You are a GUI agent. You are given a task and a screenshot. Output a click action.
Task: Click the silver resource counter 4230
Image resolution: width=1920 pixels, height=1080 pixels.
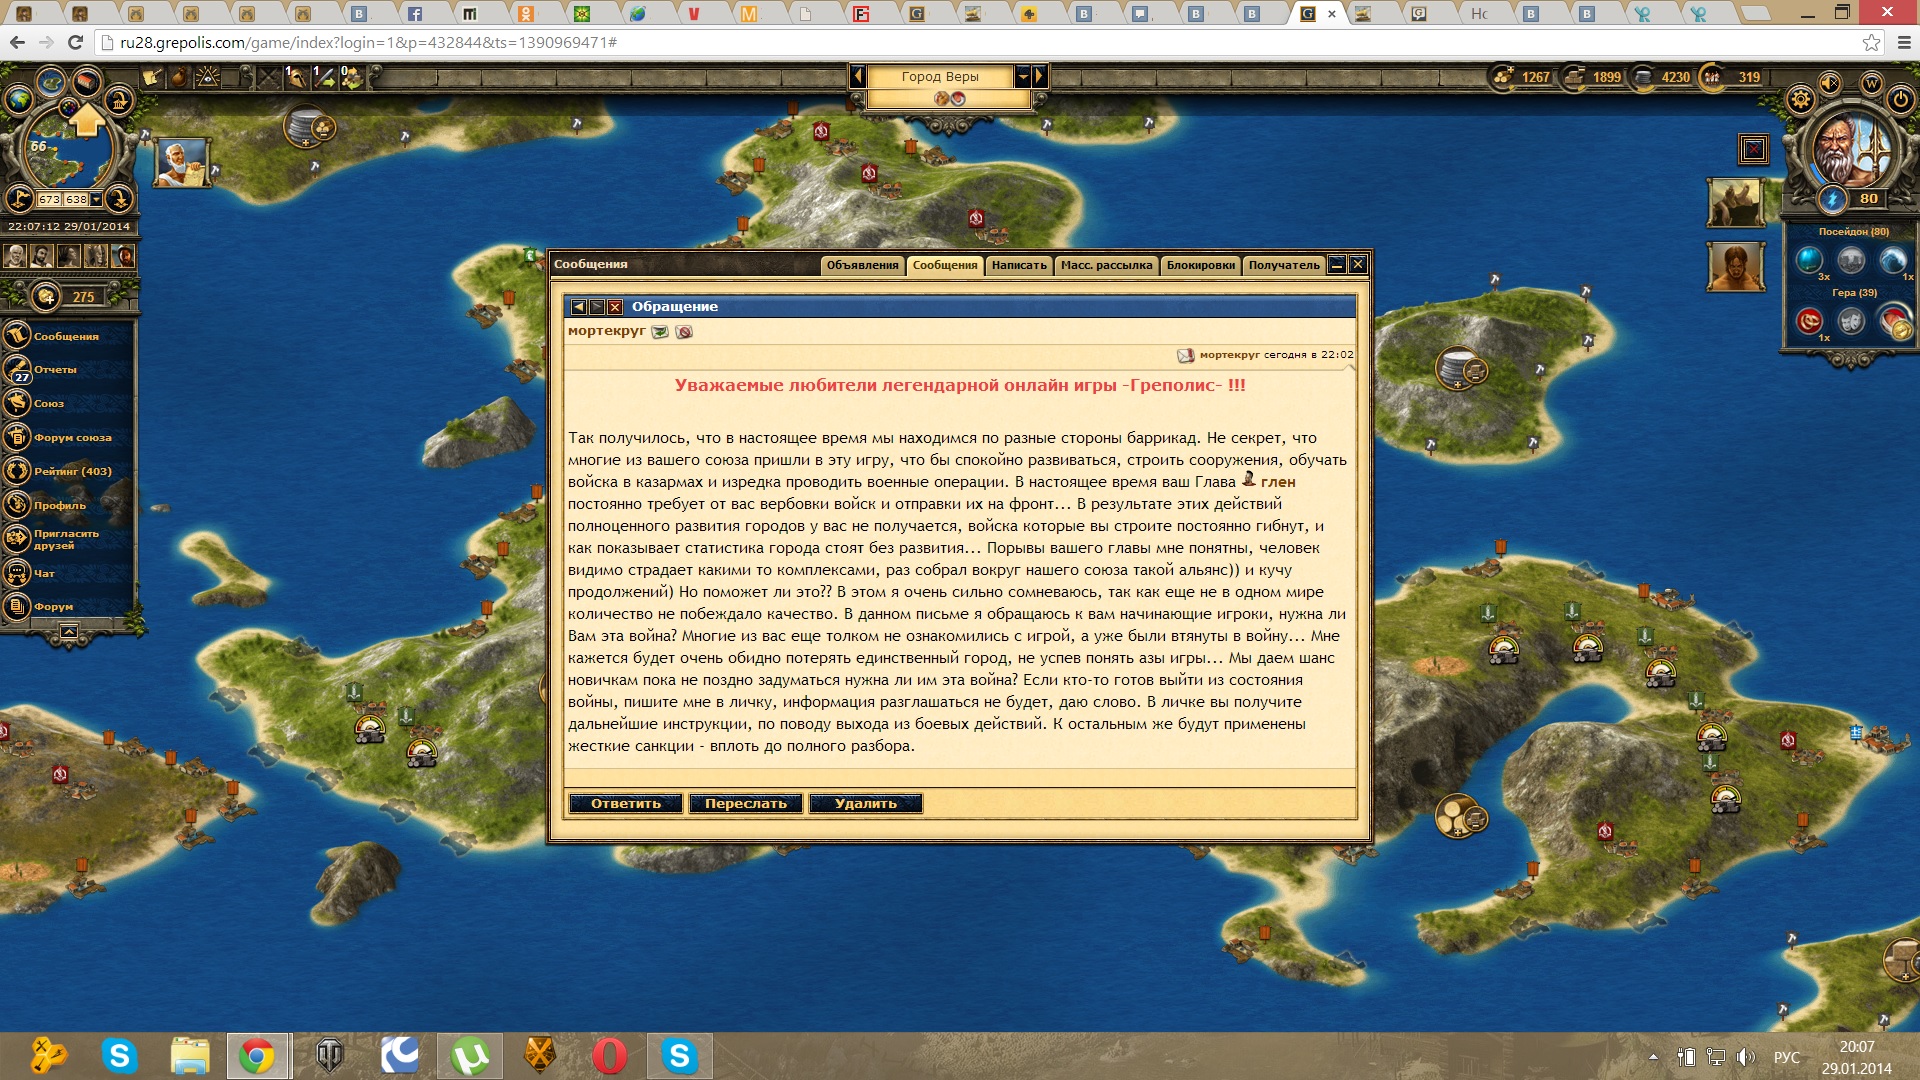point(1662,77)
